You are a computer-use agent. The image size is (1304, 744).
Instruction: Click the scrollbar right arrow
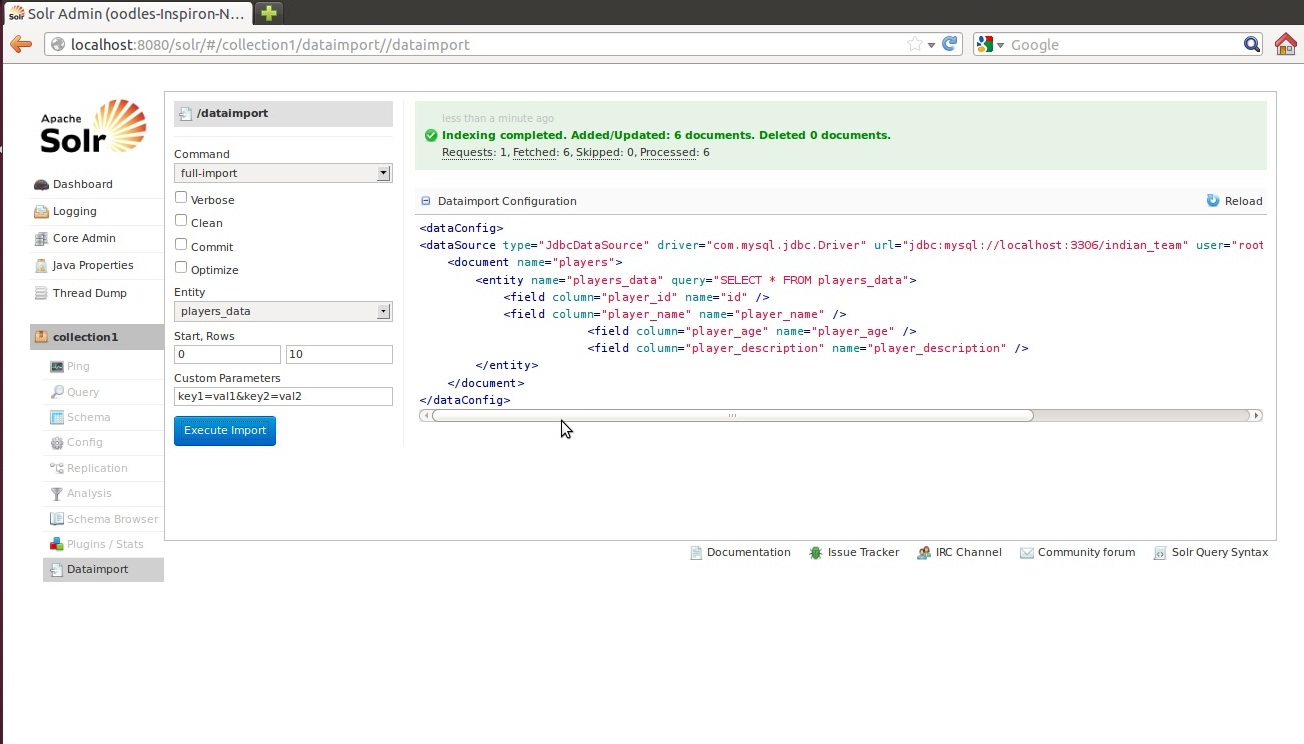1257,416
